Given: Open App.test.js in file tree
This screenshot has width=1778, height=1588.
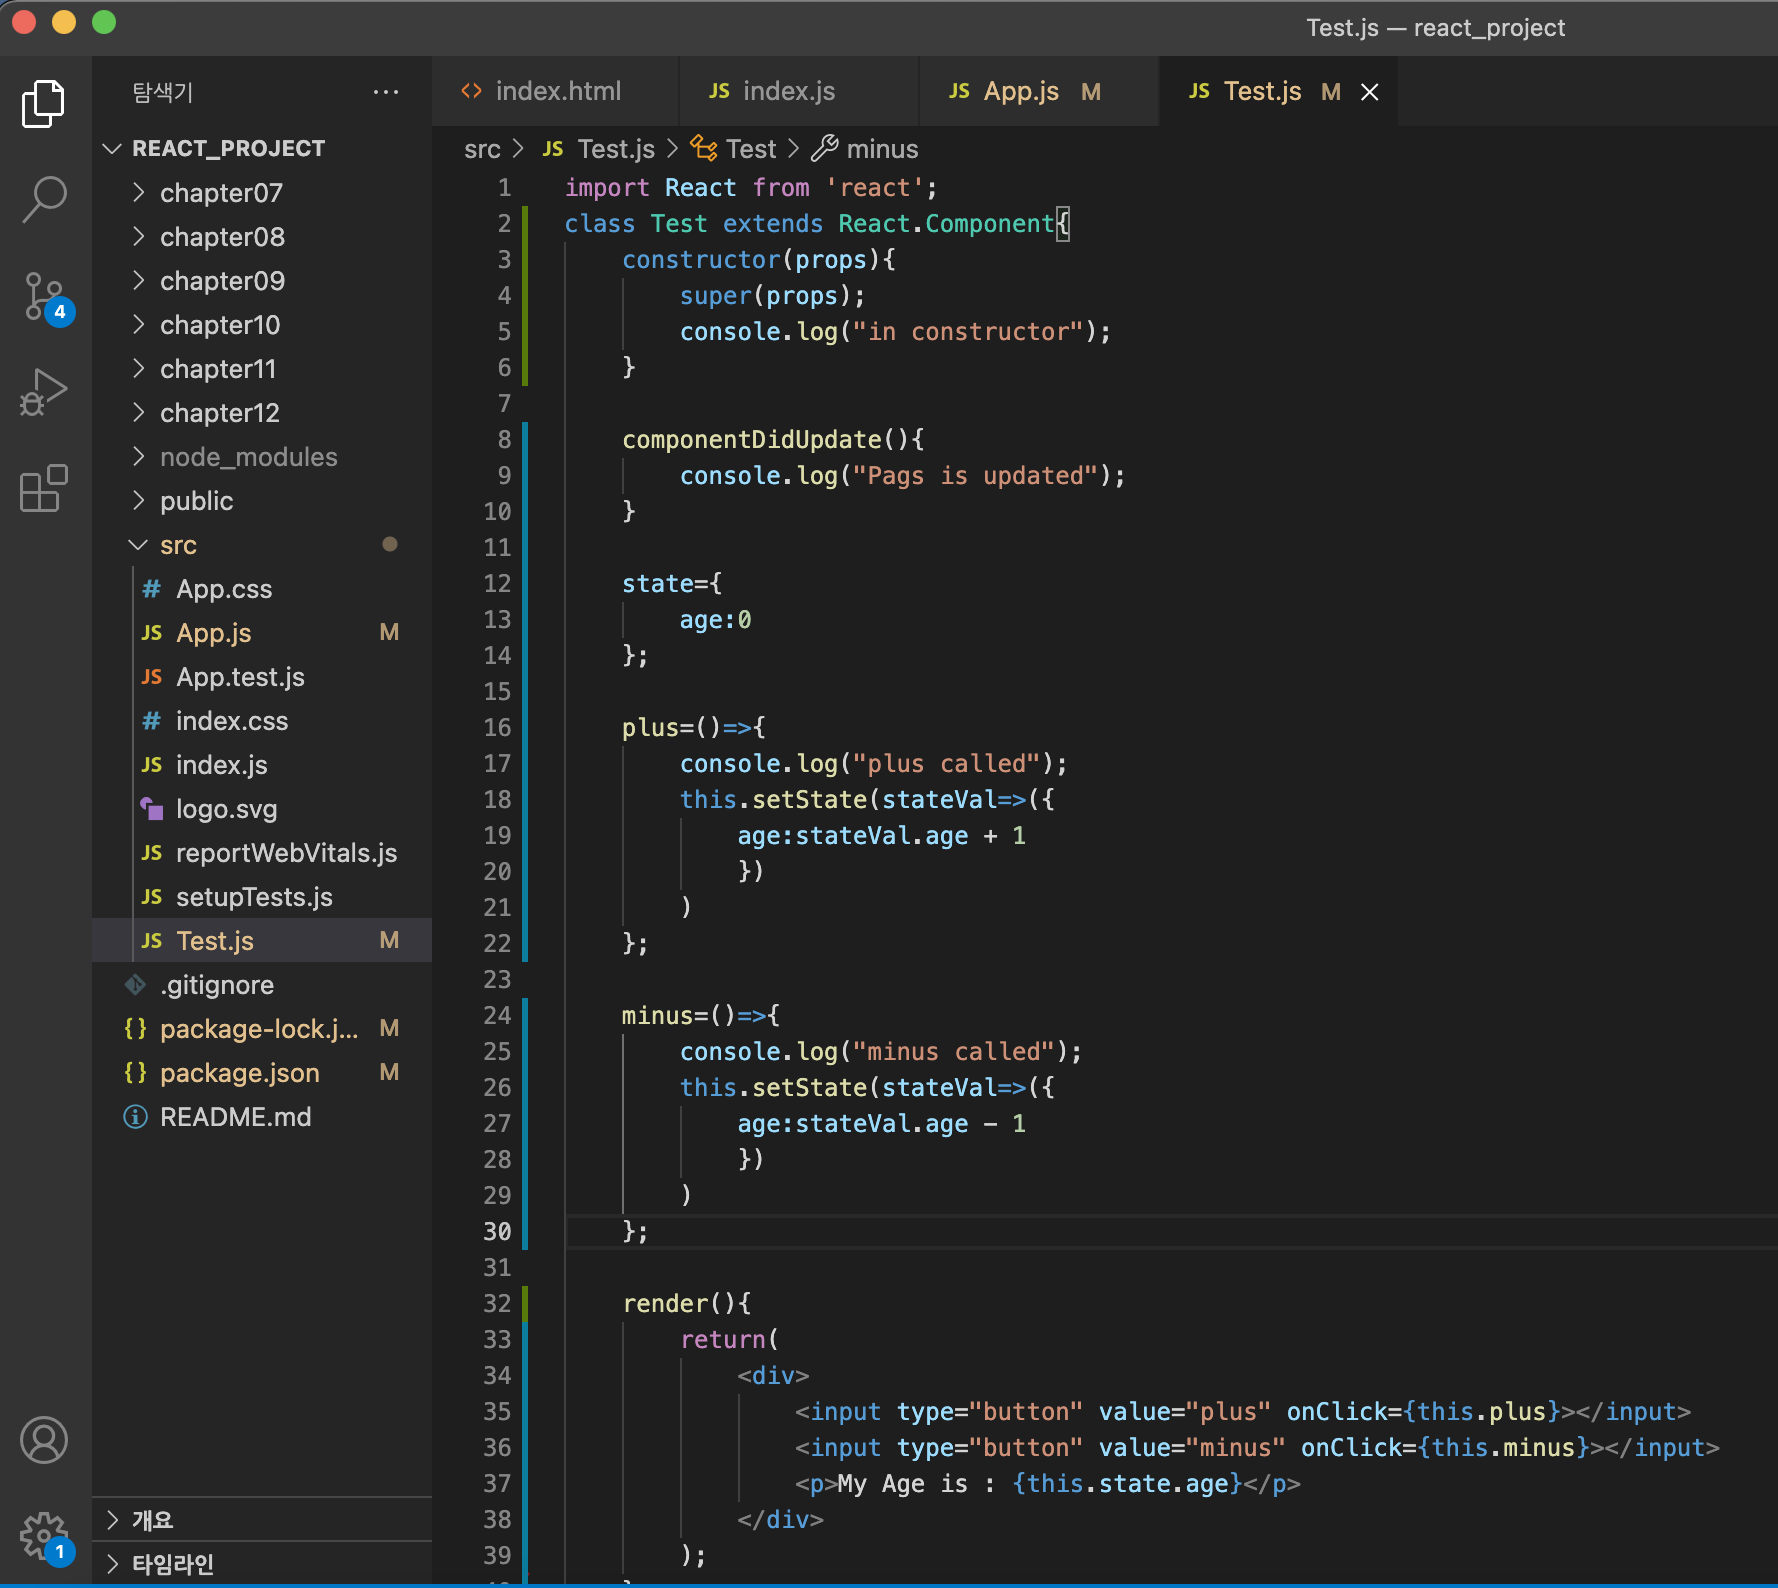Looking at the screenshot, I should [262, 677].
